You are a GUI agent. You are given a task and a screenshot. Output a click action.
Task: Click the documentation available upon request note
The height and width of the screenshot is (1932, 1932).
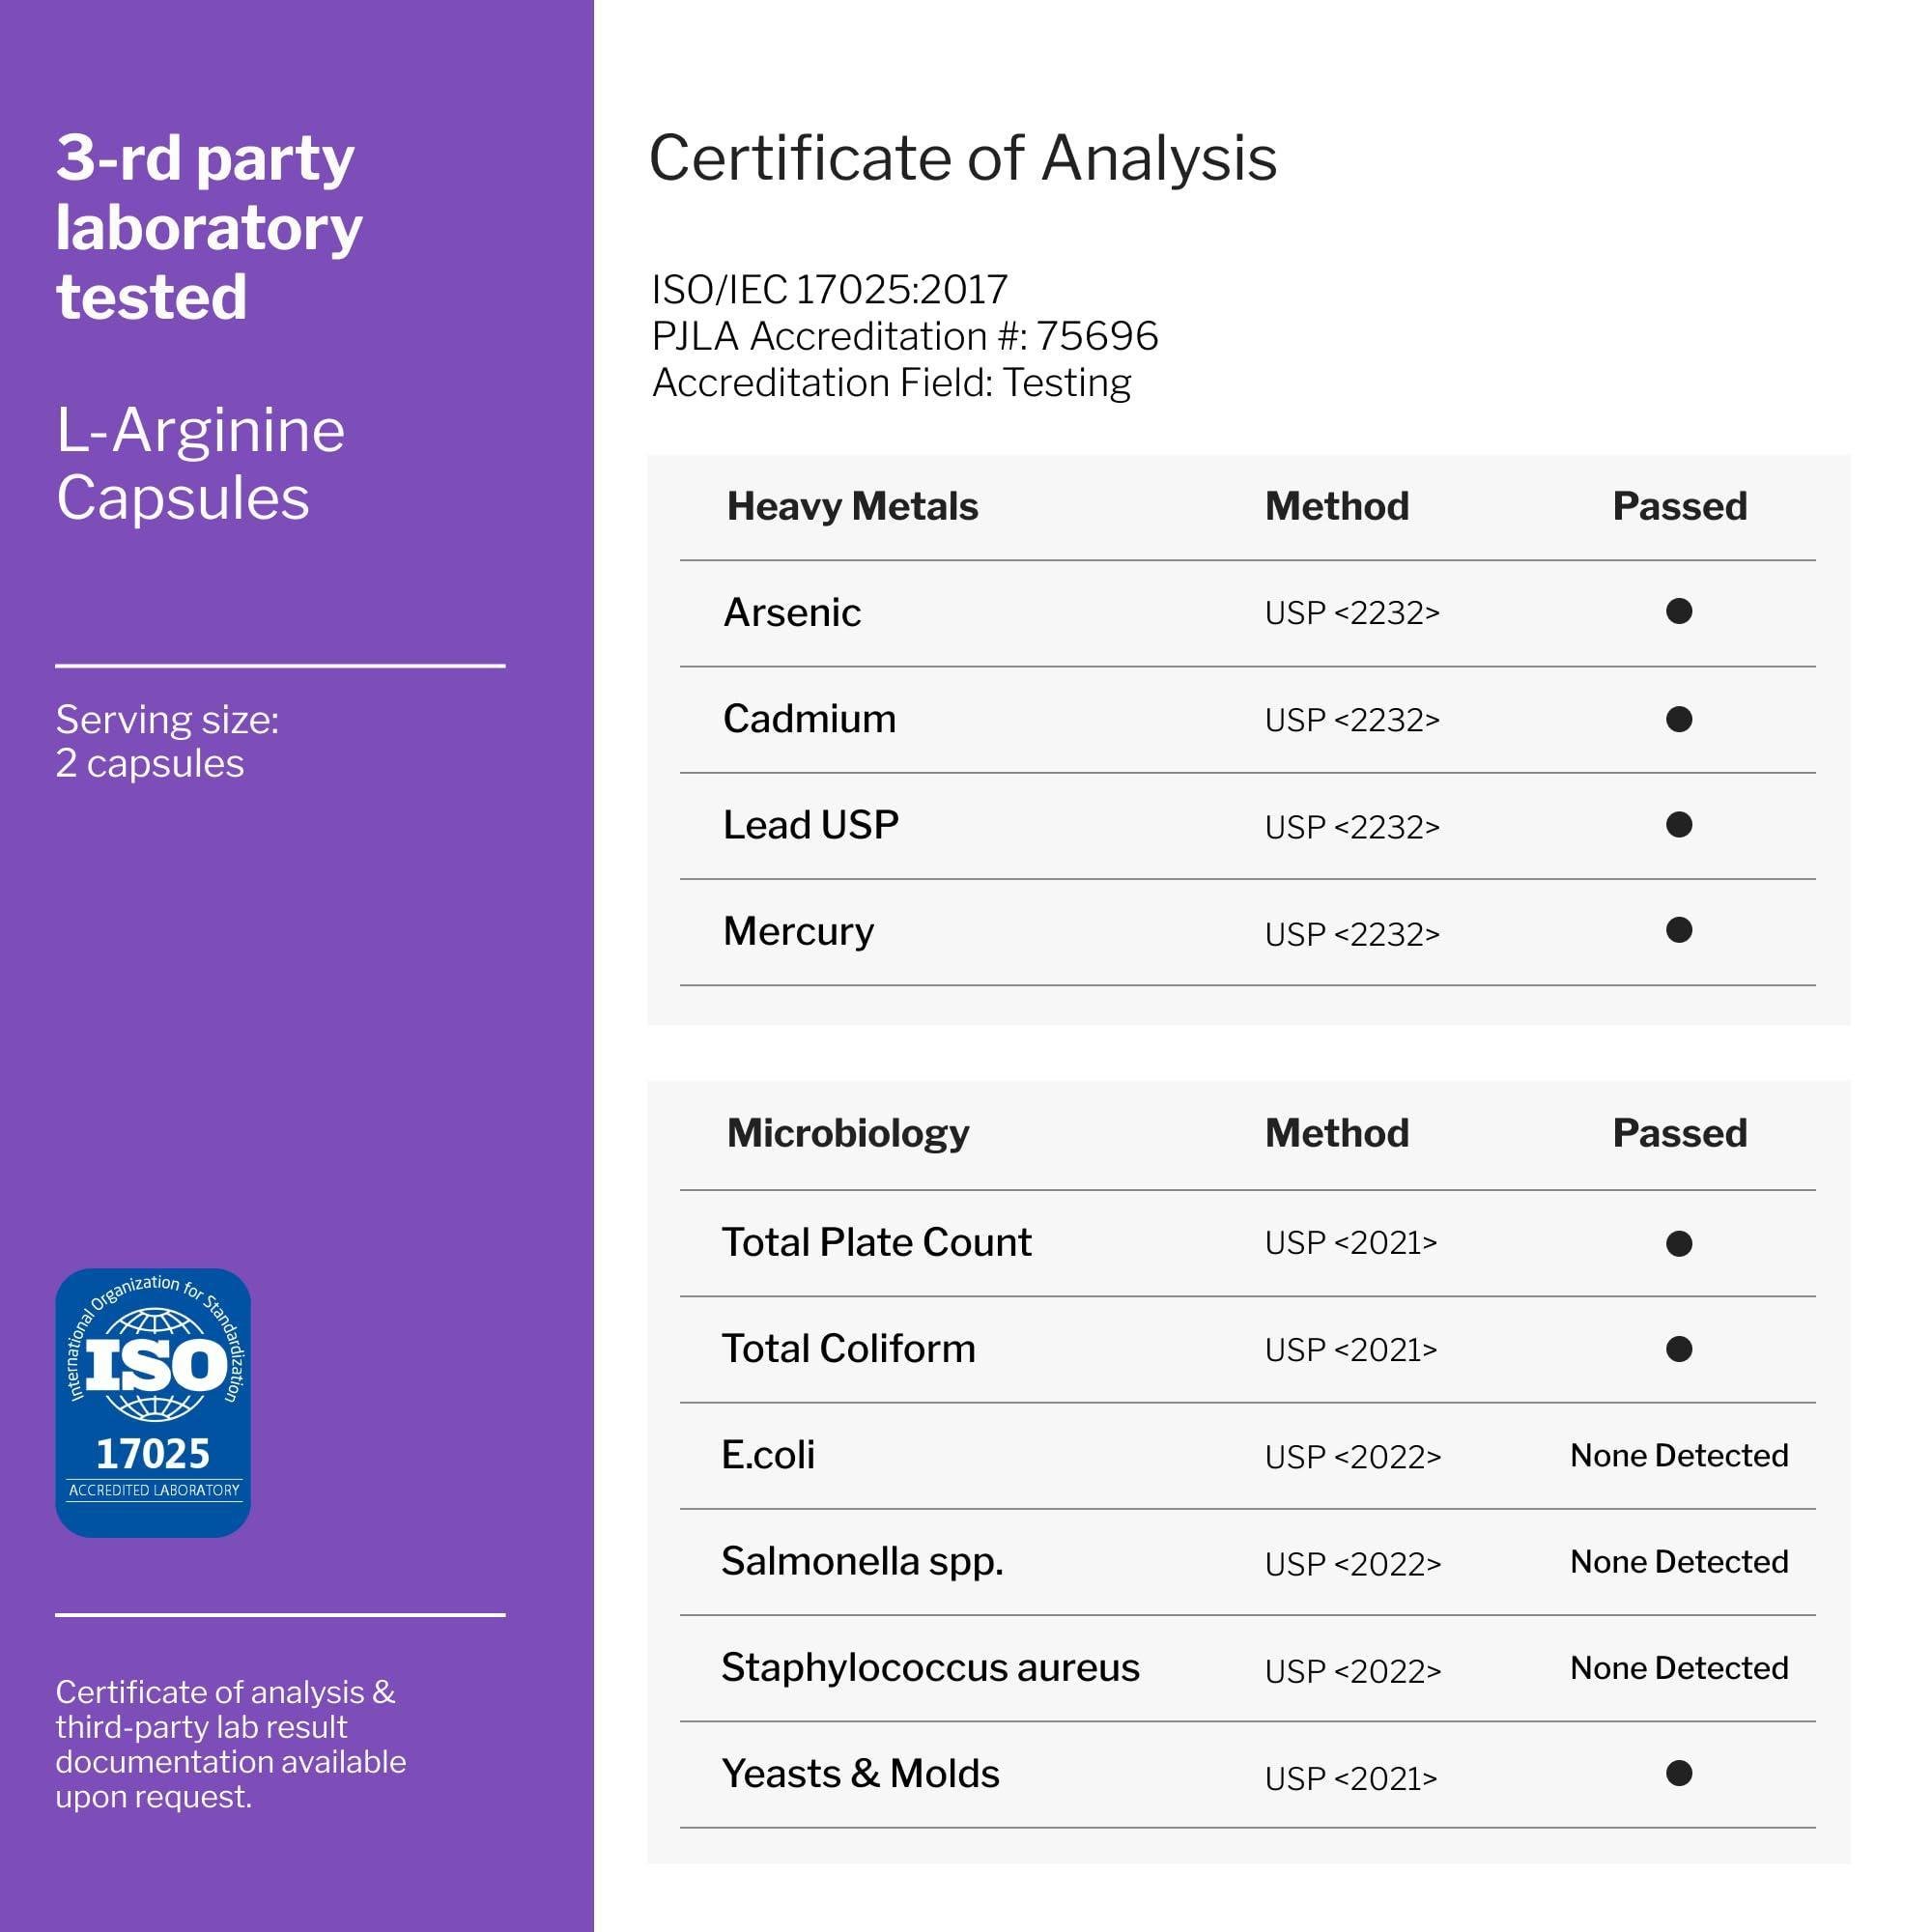click(x=230, y=1744)
